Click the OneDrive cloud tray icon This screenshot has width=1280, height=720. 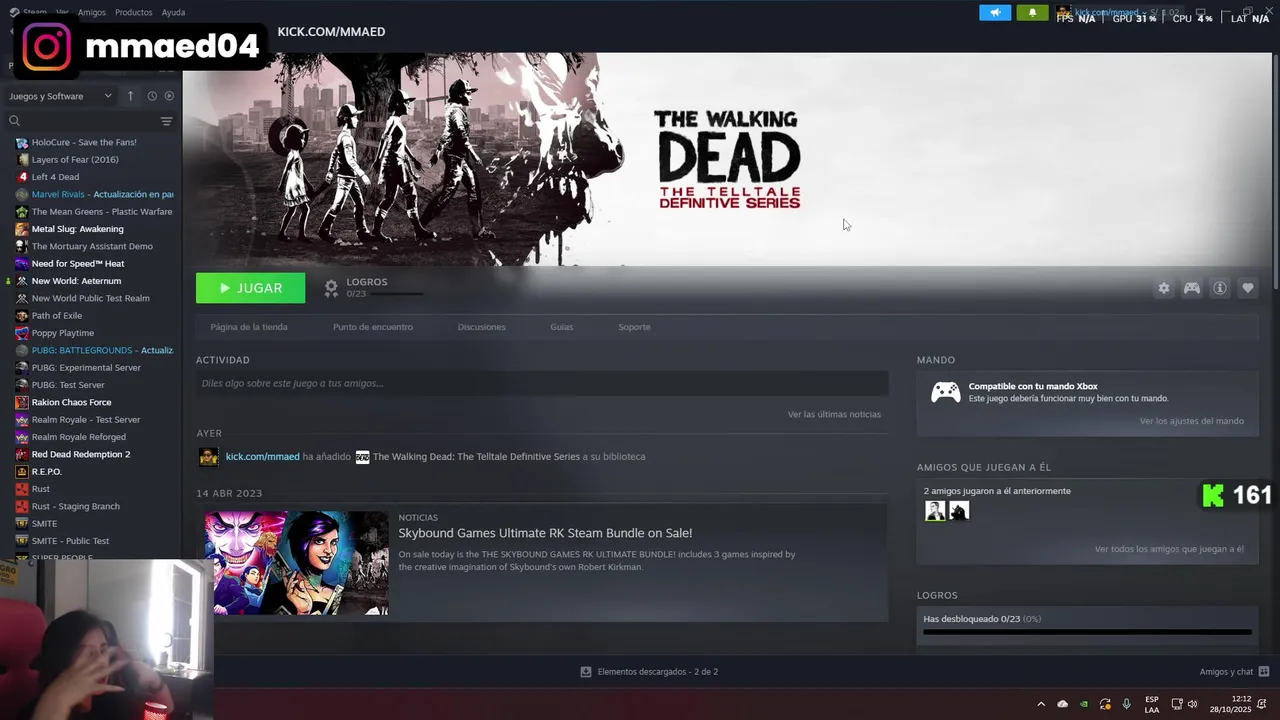(1063, 704)
